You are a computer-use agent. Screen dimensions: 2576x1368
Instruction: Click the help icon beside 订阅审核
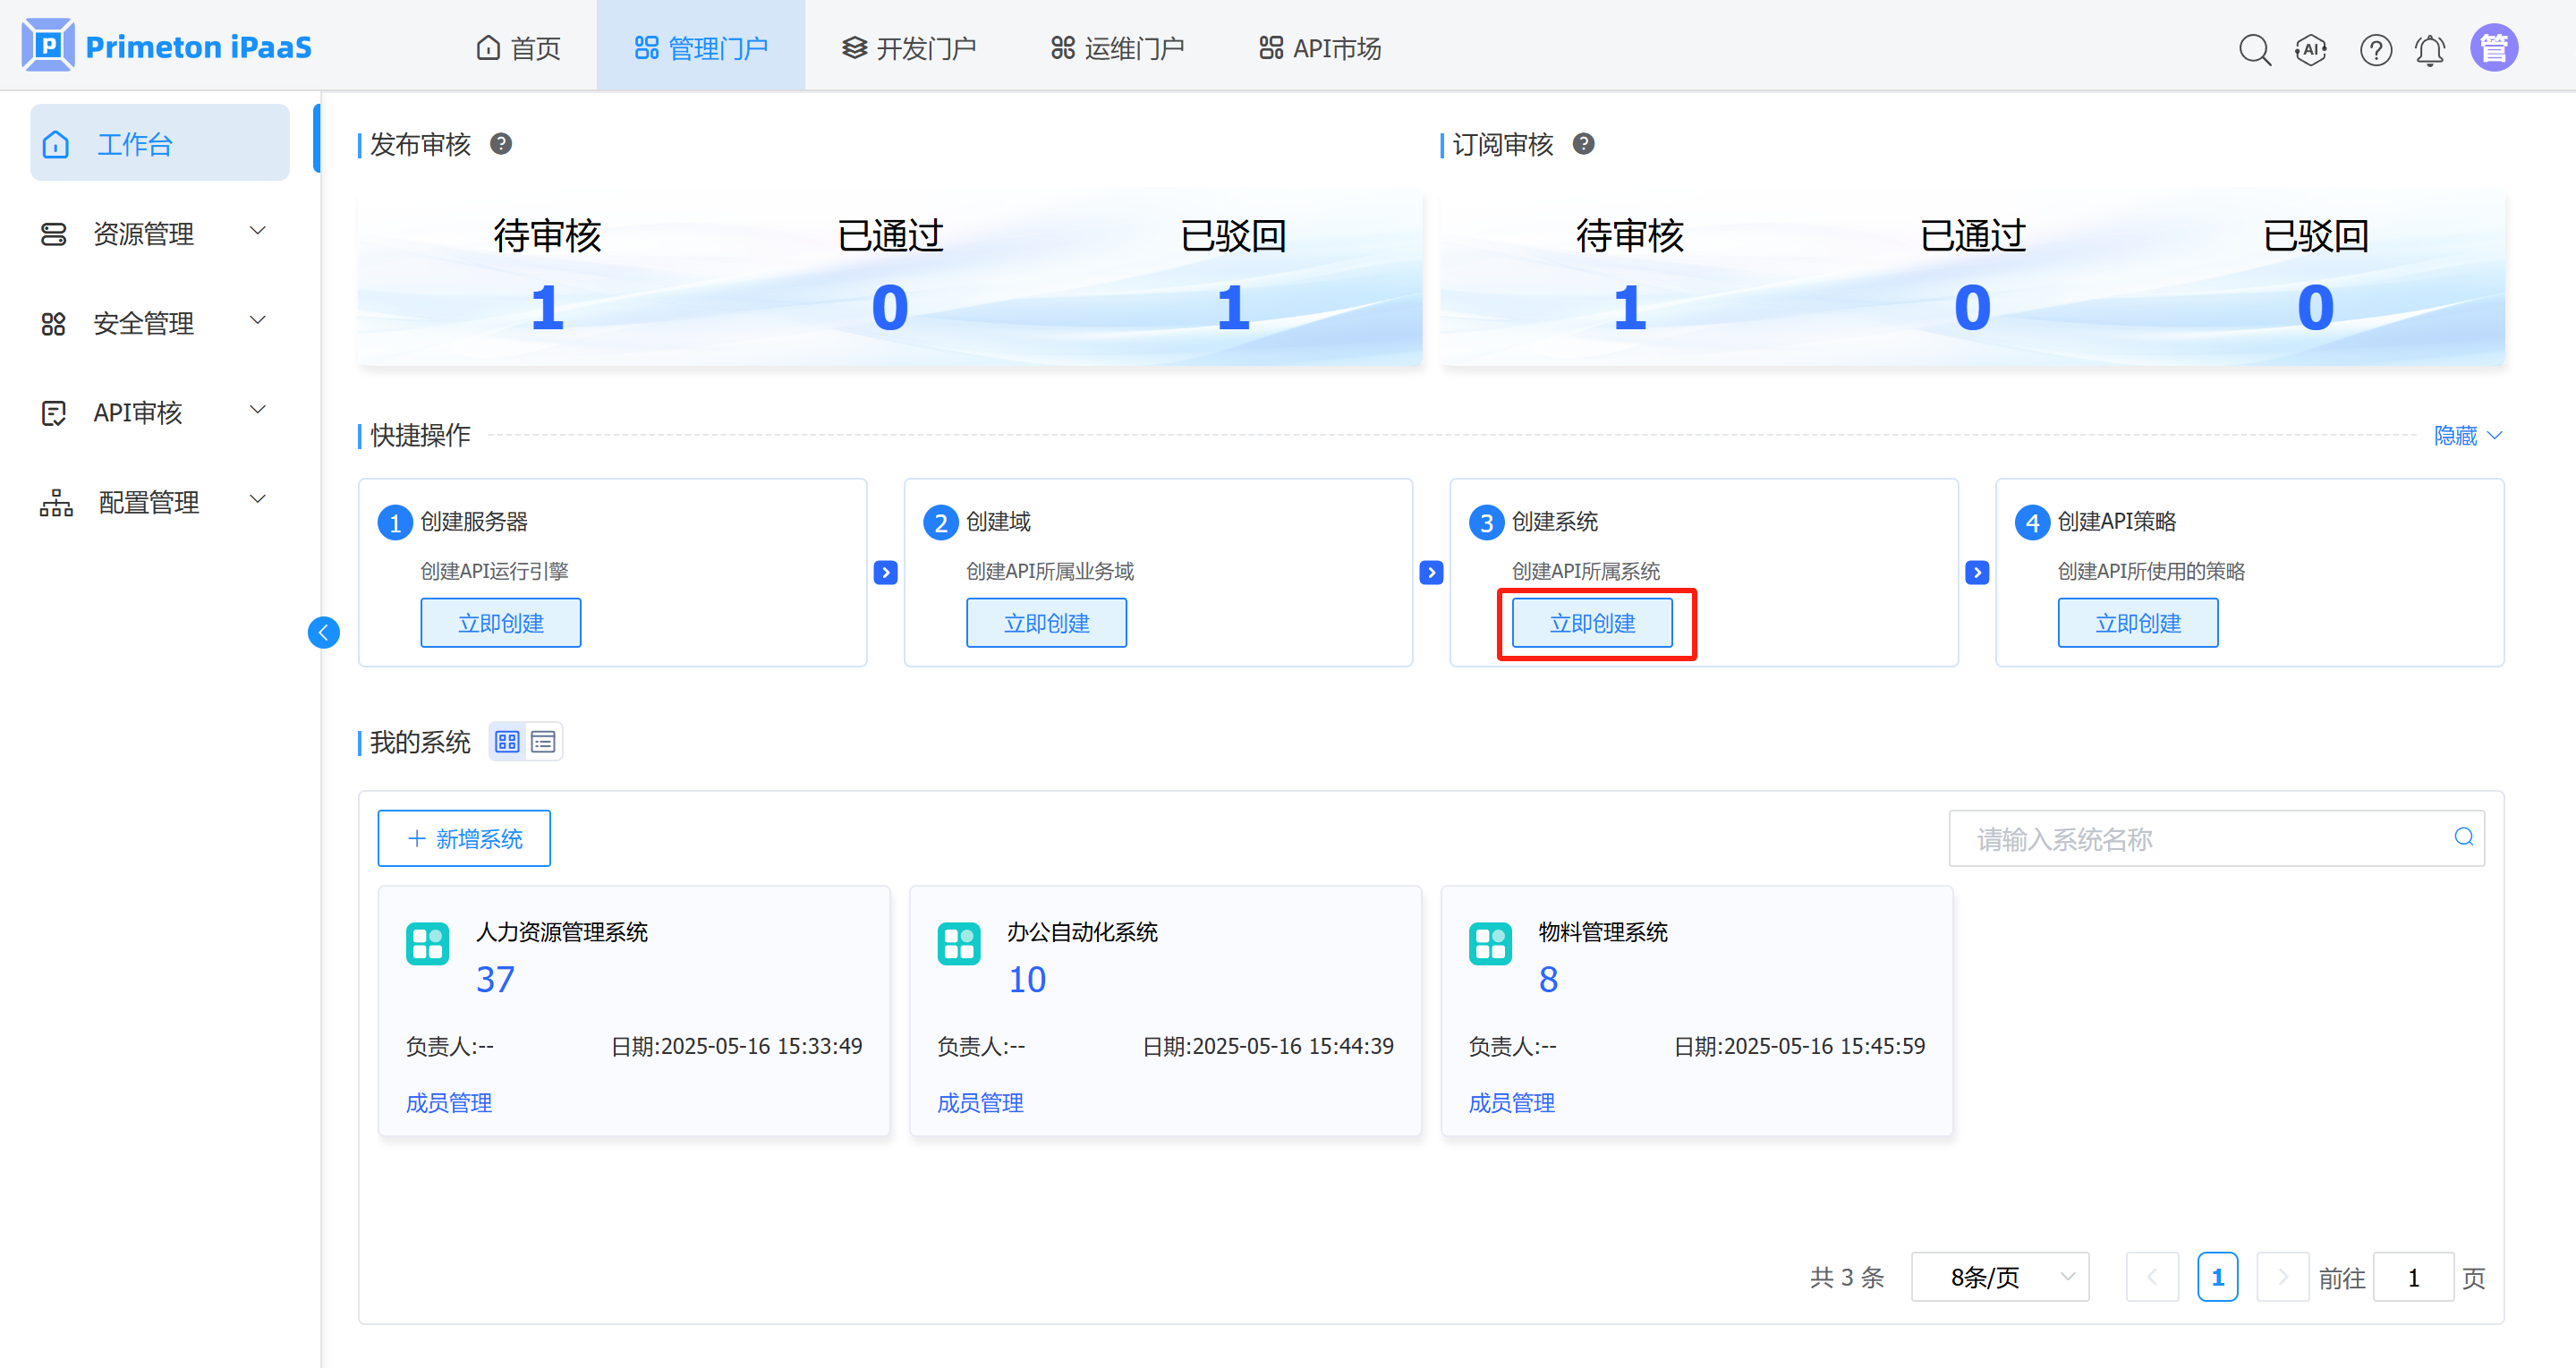click(1583, 144)
